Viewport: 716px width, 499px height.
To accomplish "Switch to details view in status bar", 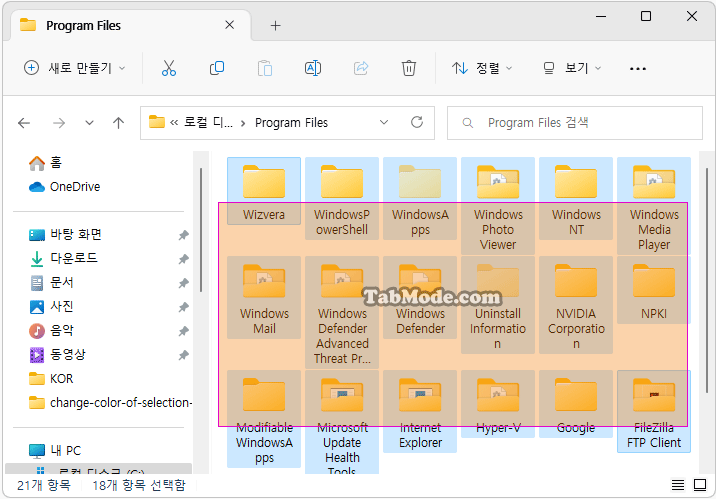I will pos(678,485).
